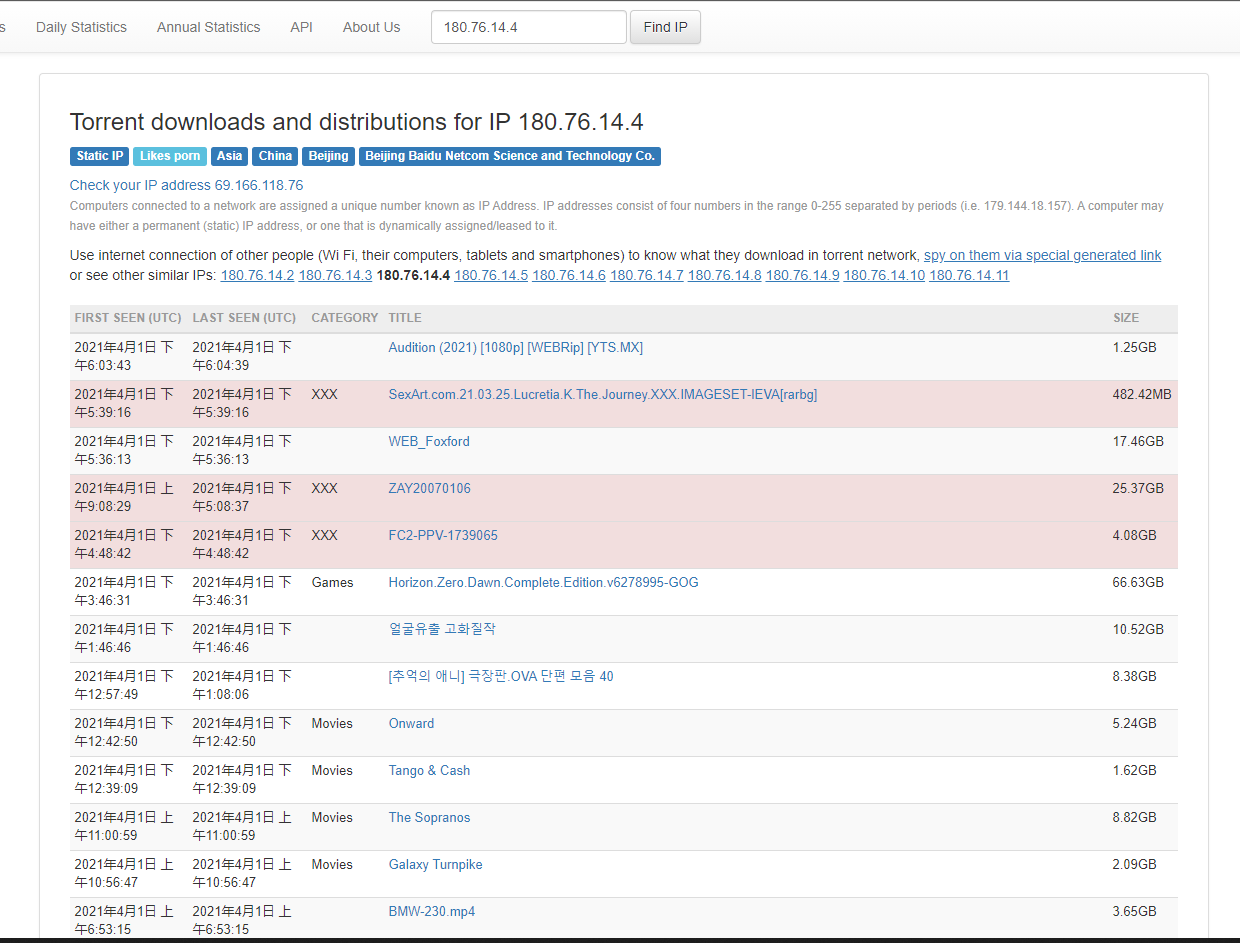The image size is (1240, 943).
Task: Go to the API page
Action: tap(301, 27)
